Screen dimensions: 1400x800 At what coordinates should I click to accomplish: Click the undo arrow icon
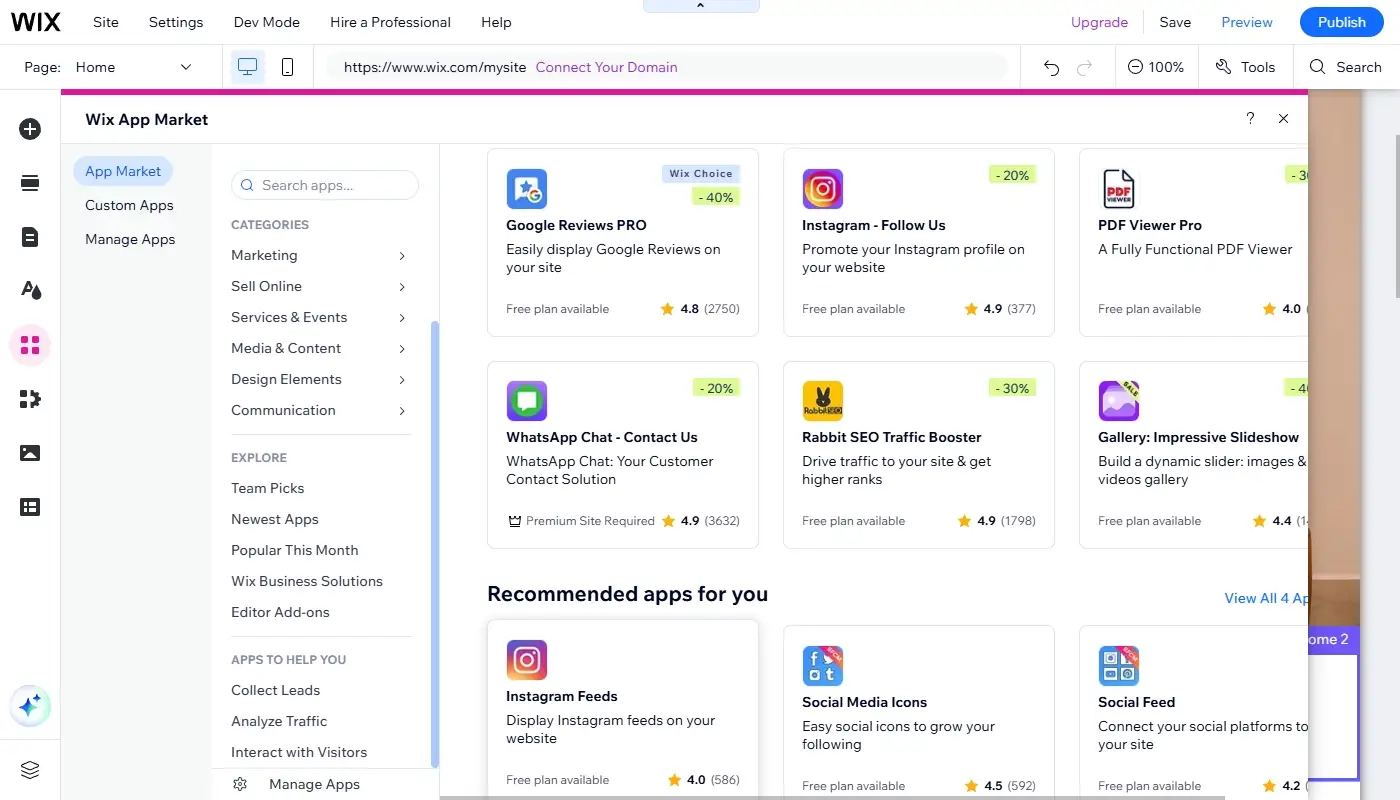click(x=1050, y=66)
